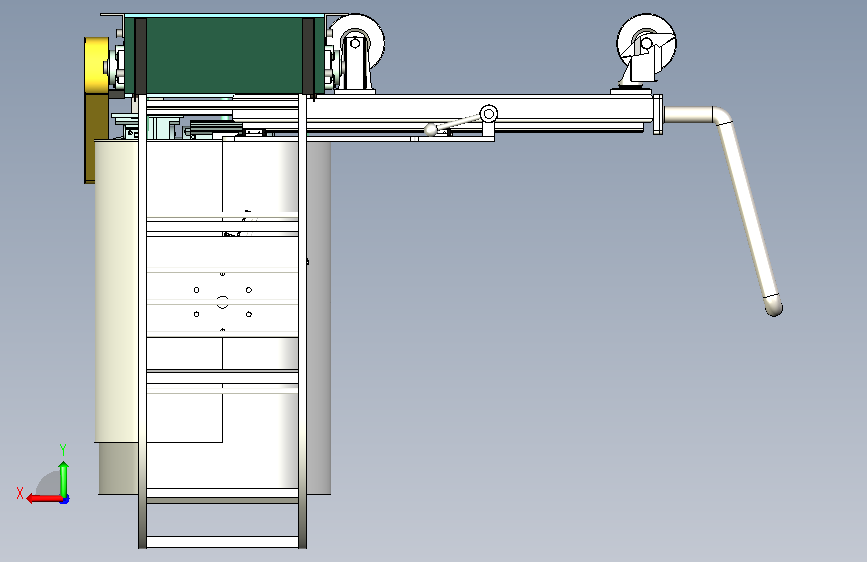Click the red X axis arrow on triad
867x562 pixels.
[x=43, y=498]
